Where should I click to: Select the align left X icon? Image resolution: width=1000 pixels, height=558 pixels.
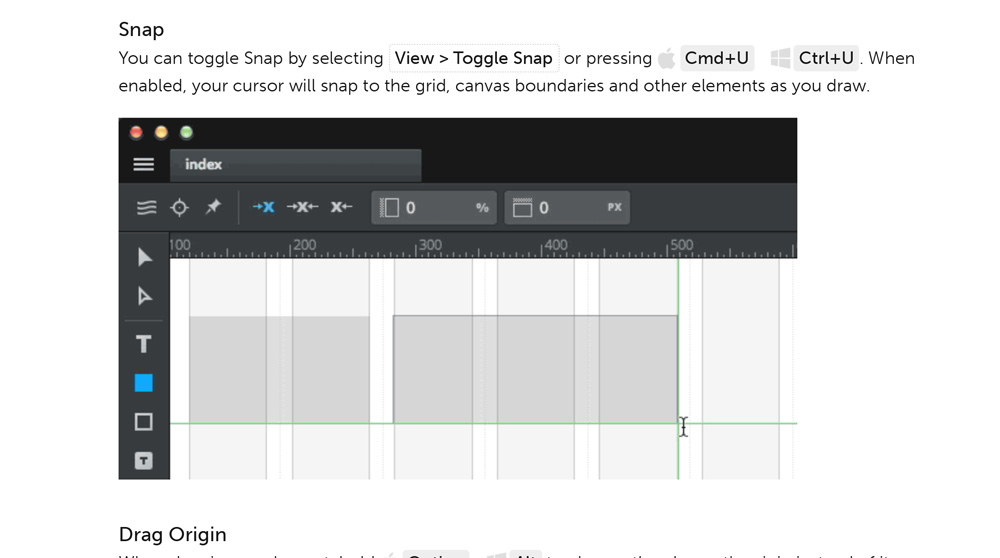pos(263,207)
